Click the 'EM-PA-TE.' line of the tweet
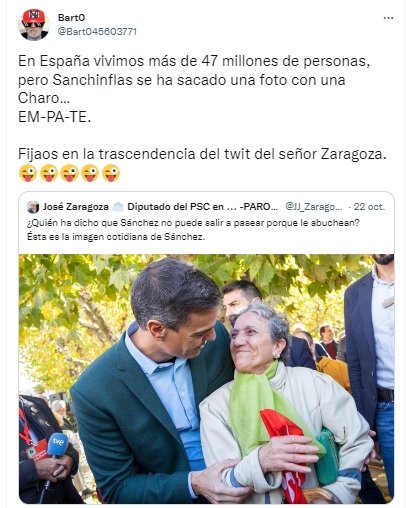The height and width of the screenshot is (508, 406). [x=54, y=117]
